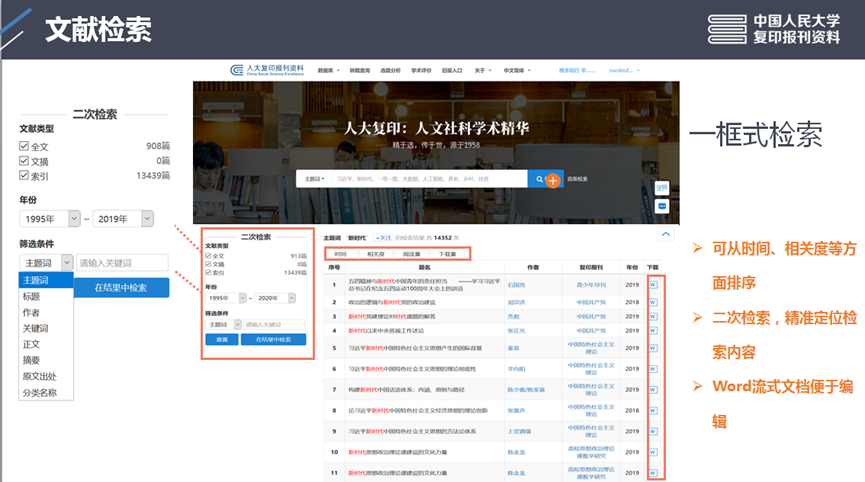Image resolution: width=865 pixels, height=482 pixels.
Task: Open 主题词 dropdown in small boxed panel
Action: (x=223, y=324)
